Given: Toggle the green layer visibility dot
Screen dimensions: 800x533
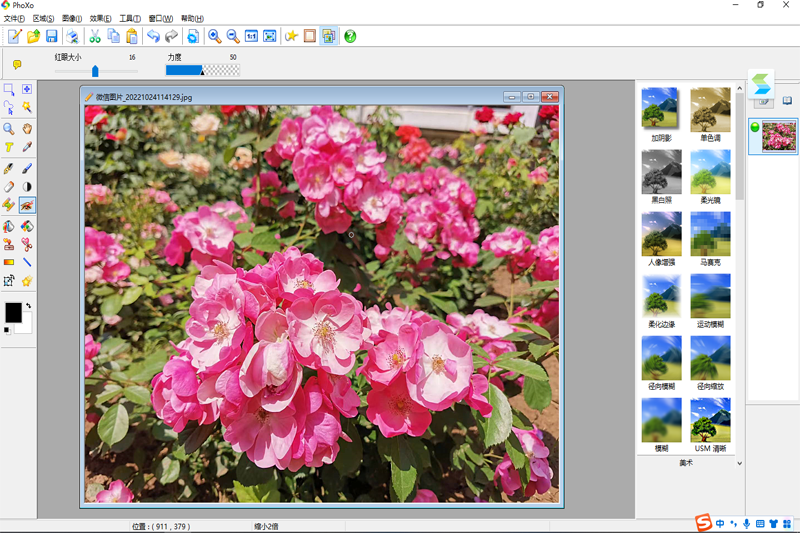Looking at the screenshot, I should pyautogui.click(x=755, y=128).
